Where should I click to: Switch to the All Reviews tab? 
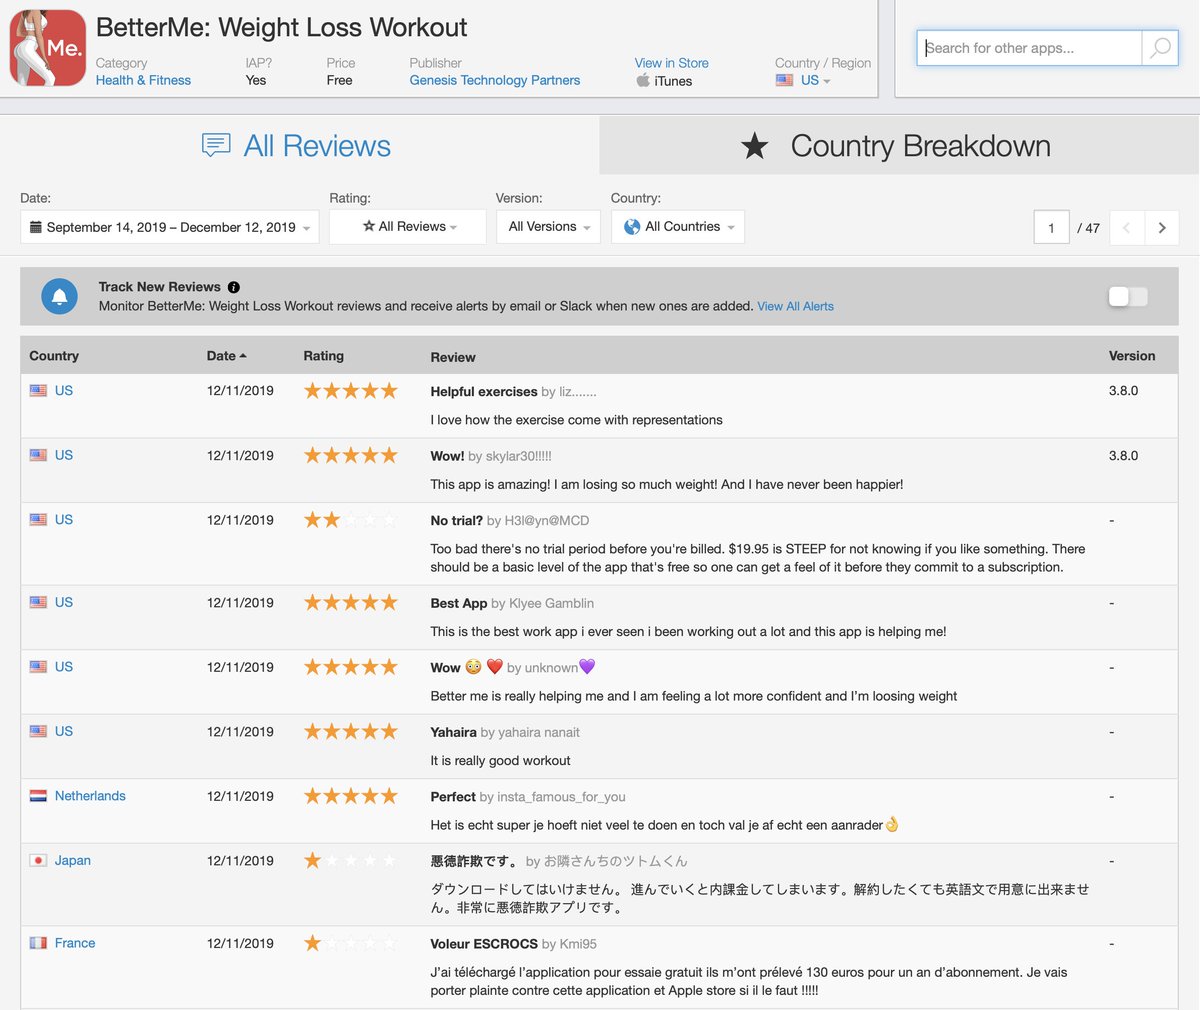pyautogui.click(x=299, y=146)
